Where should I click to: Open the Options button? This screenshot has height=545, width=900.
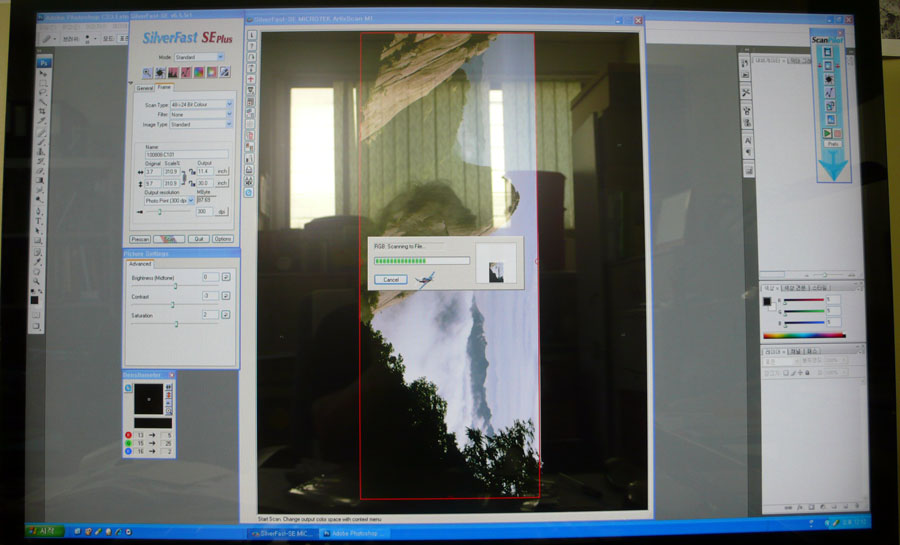click(x=223, y=239)
